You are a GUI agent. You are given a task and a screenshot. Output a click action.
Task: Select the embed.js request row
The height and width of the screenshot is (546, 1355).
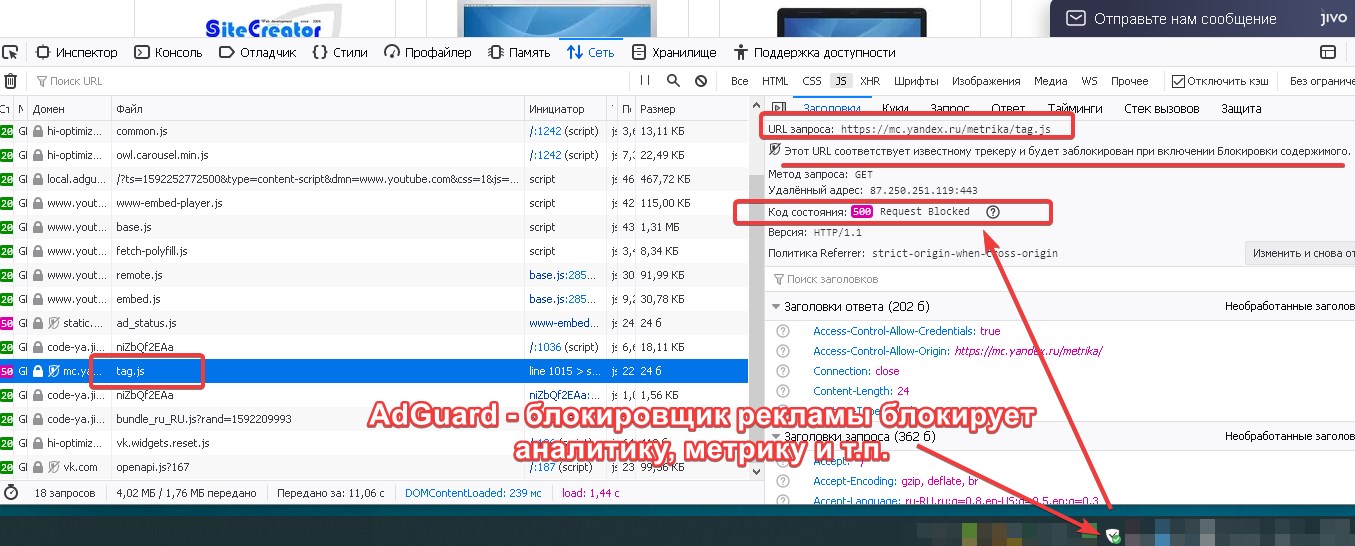coord(374,299)
